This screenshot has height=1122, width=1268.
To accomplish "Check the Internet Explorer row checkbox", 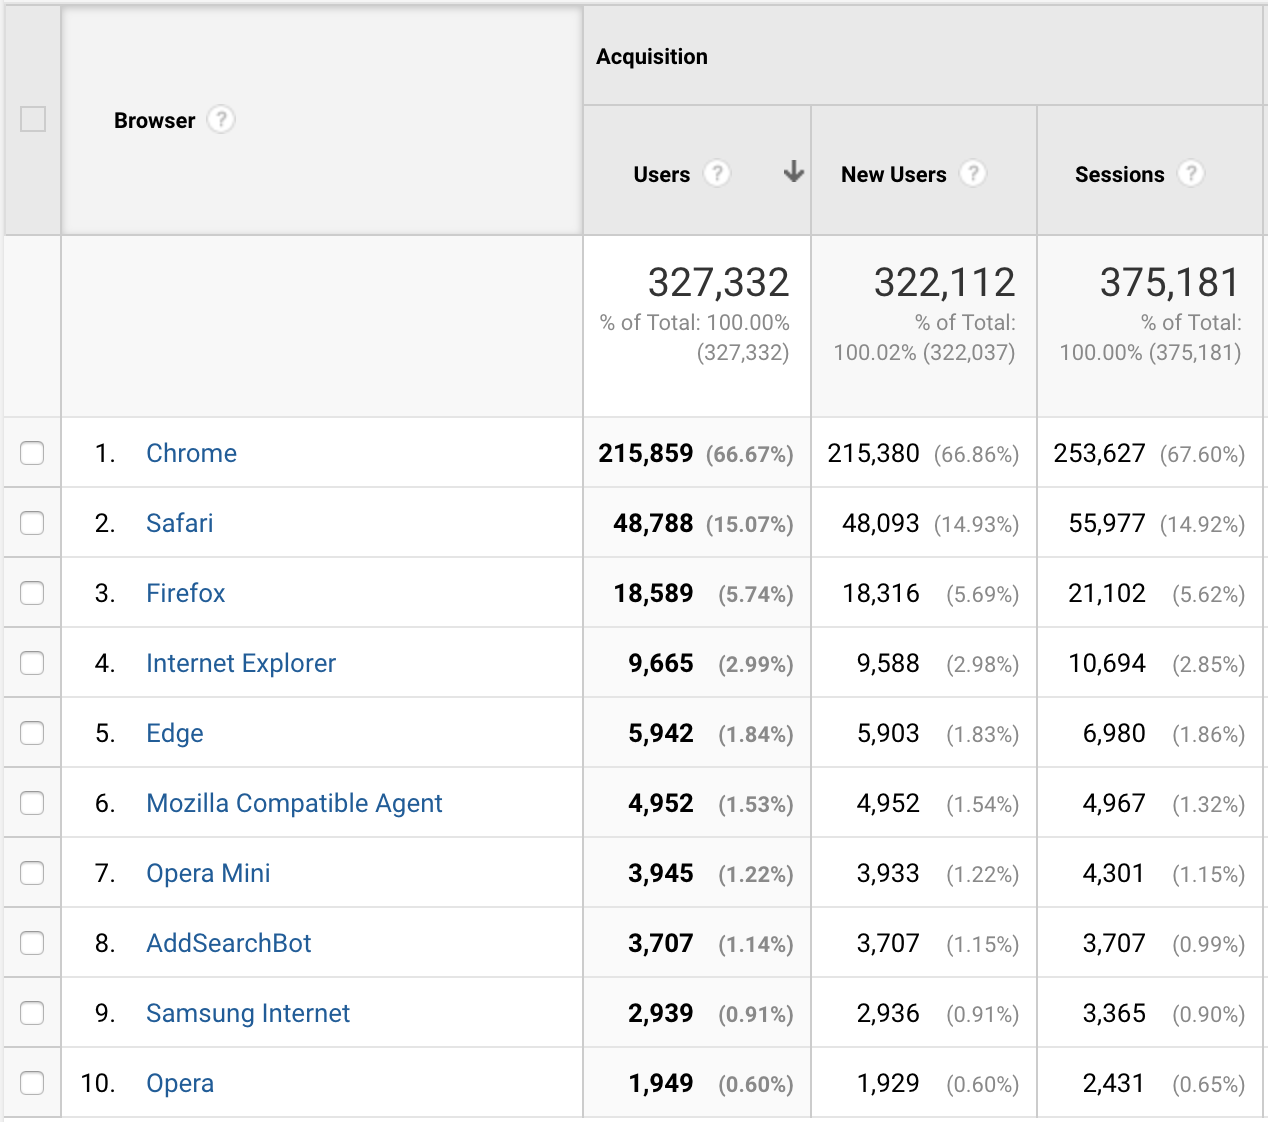I will [x=33, y=663].
